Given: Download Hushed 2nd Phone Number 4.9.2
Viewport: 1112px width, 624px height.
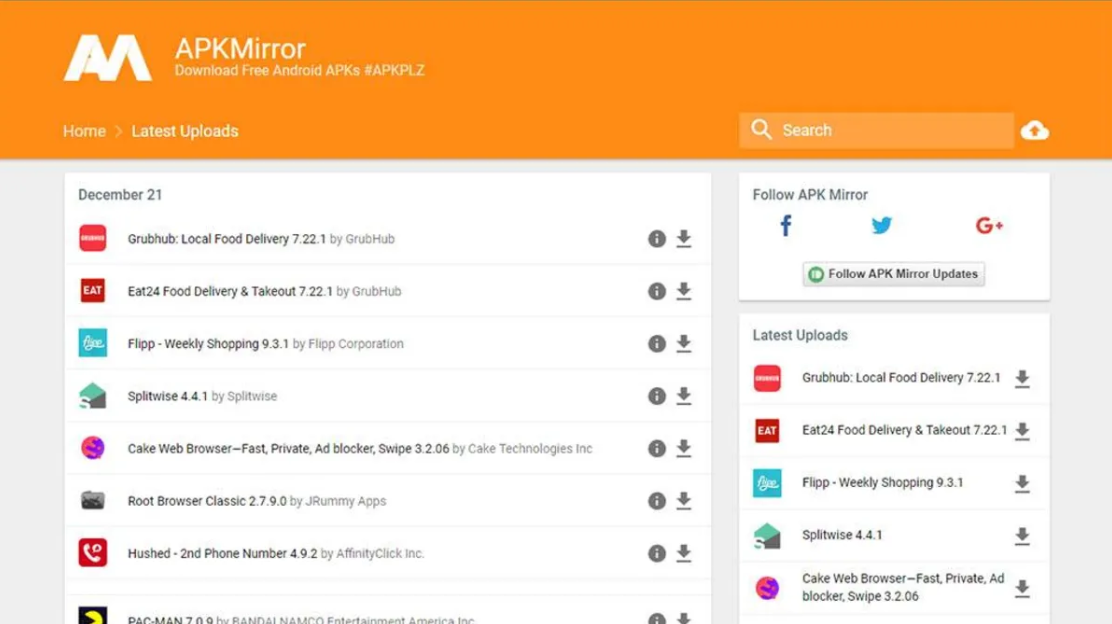Looking at the screenshot, I should [x=684, y=553].
